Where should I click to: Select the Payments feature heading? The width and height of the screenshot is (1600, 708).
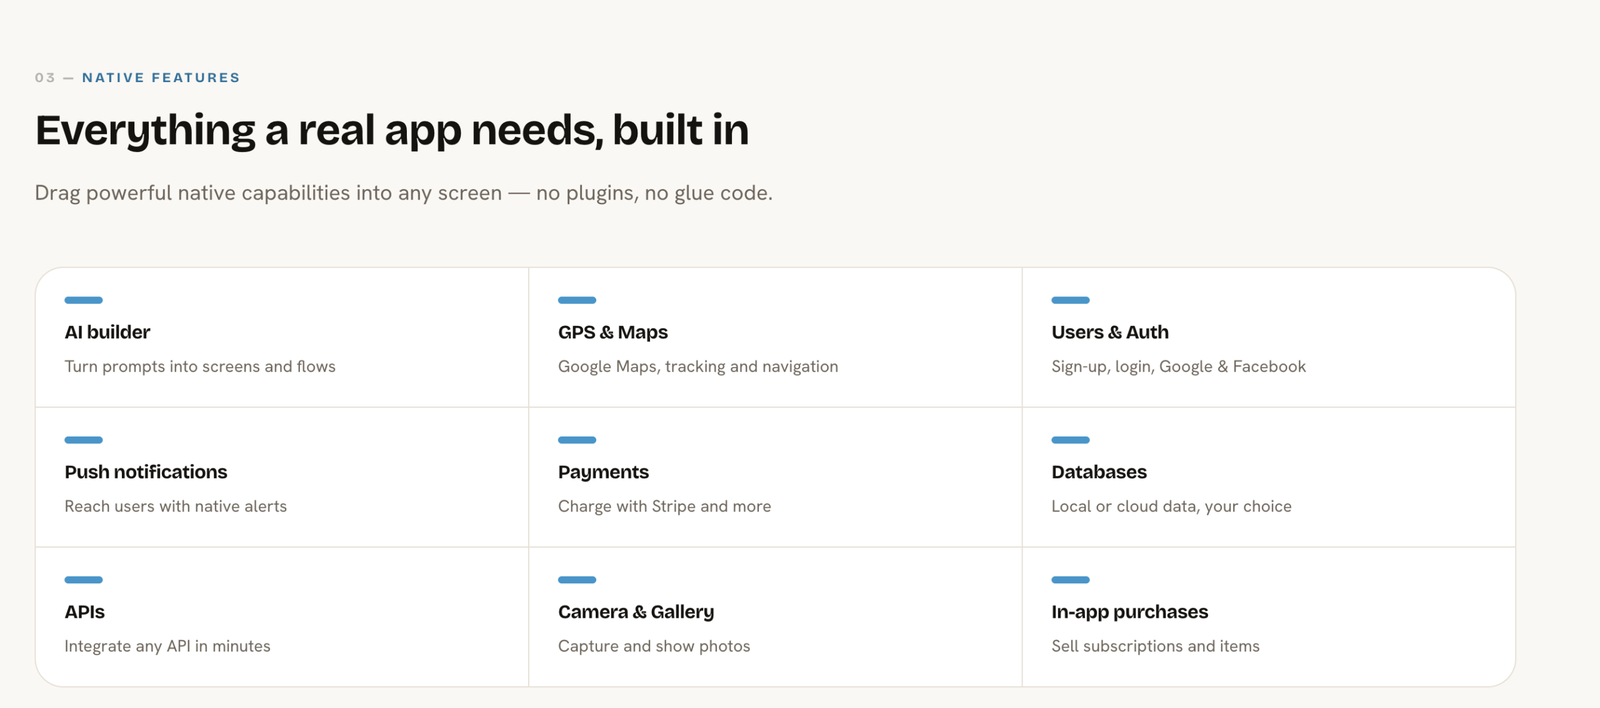click(x=603, y=472)
